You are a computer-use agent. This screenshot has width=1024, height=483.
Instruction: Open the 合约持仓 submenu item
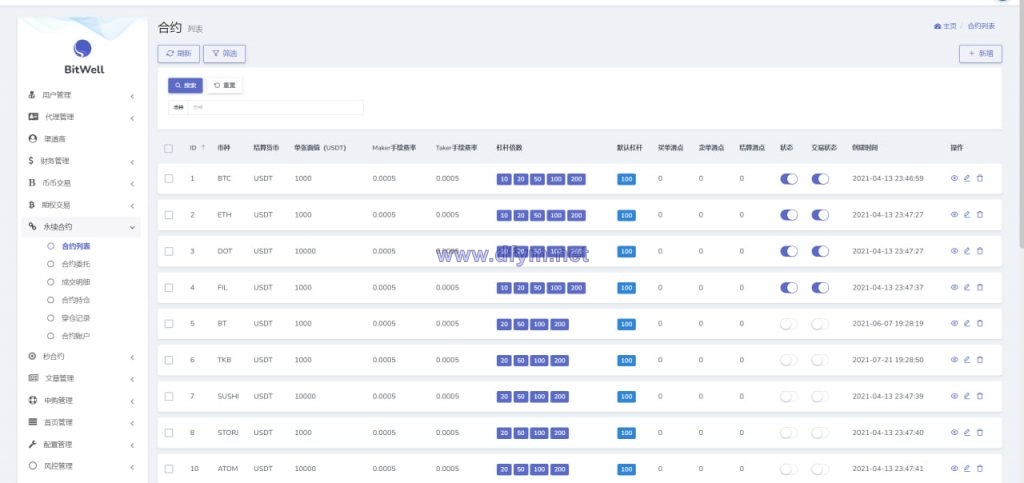[x=76, y=300]
